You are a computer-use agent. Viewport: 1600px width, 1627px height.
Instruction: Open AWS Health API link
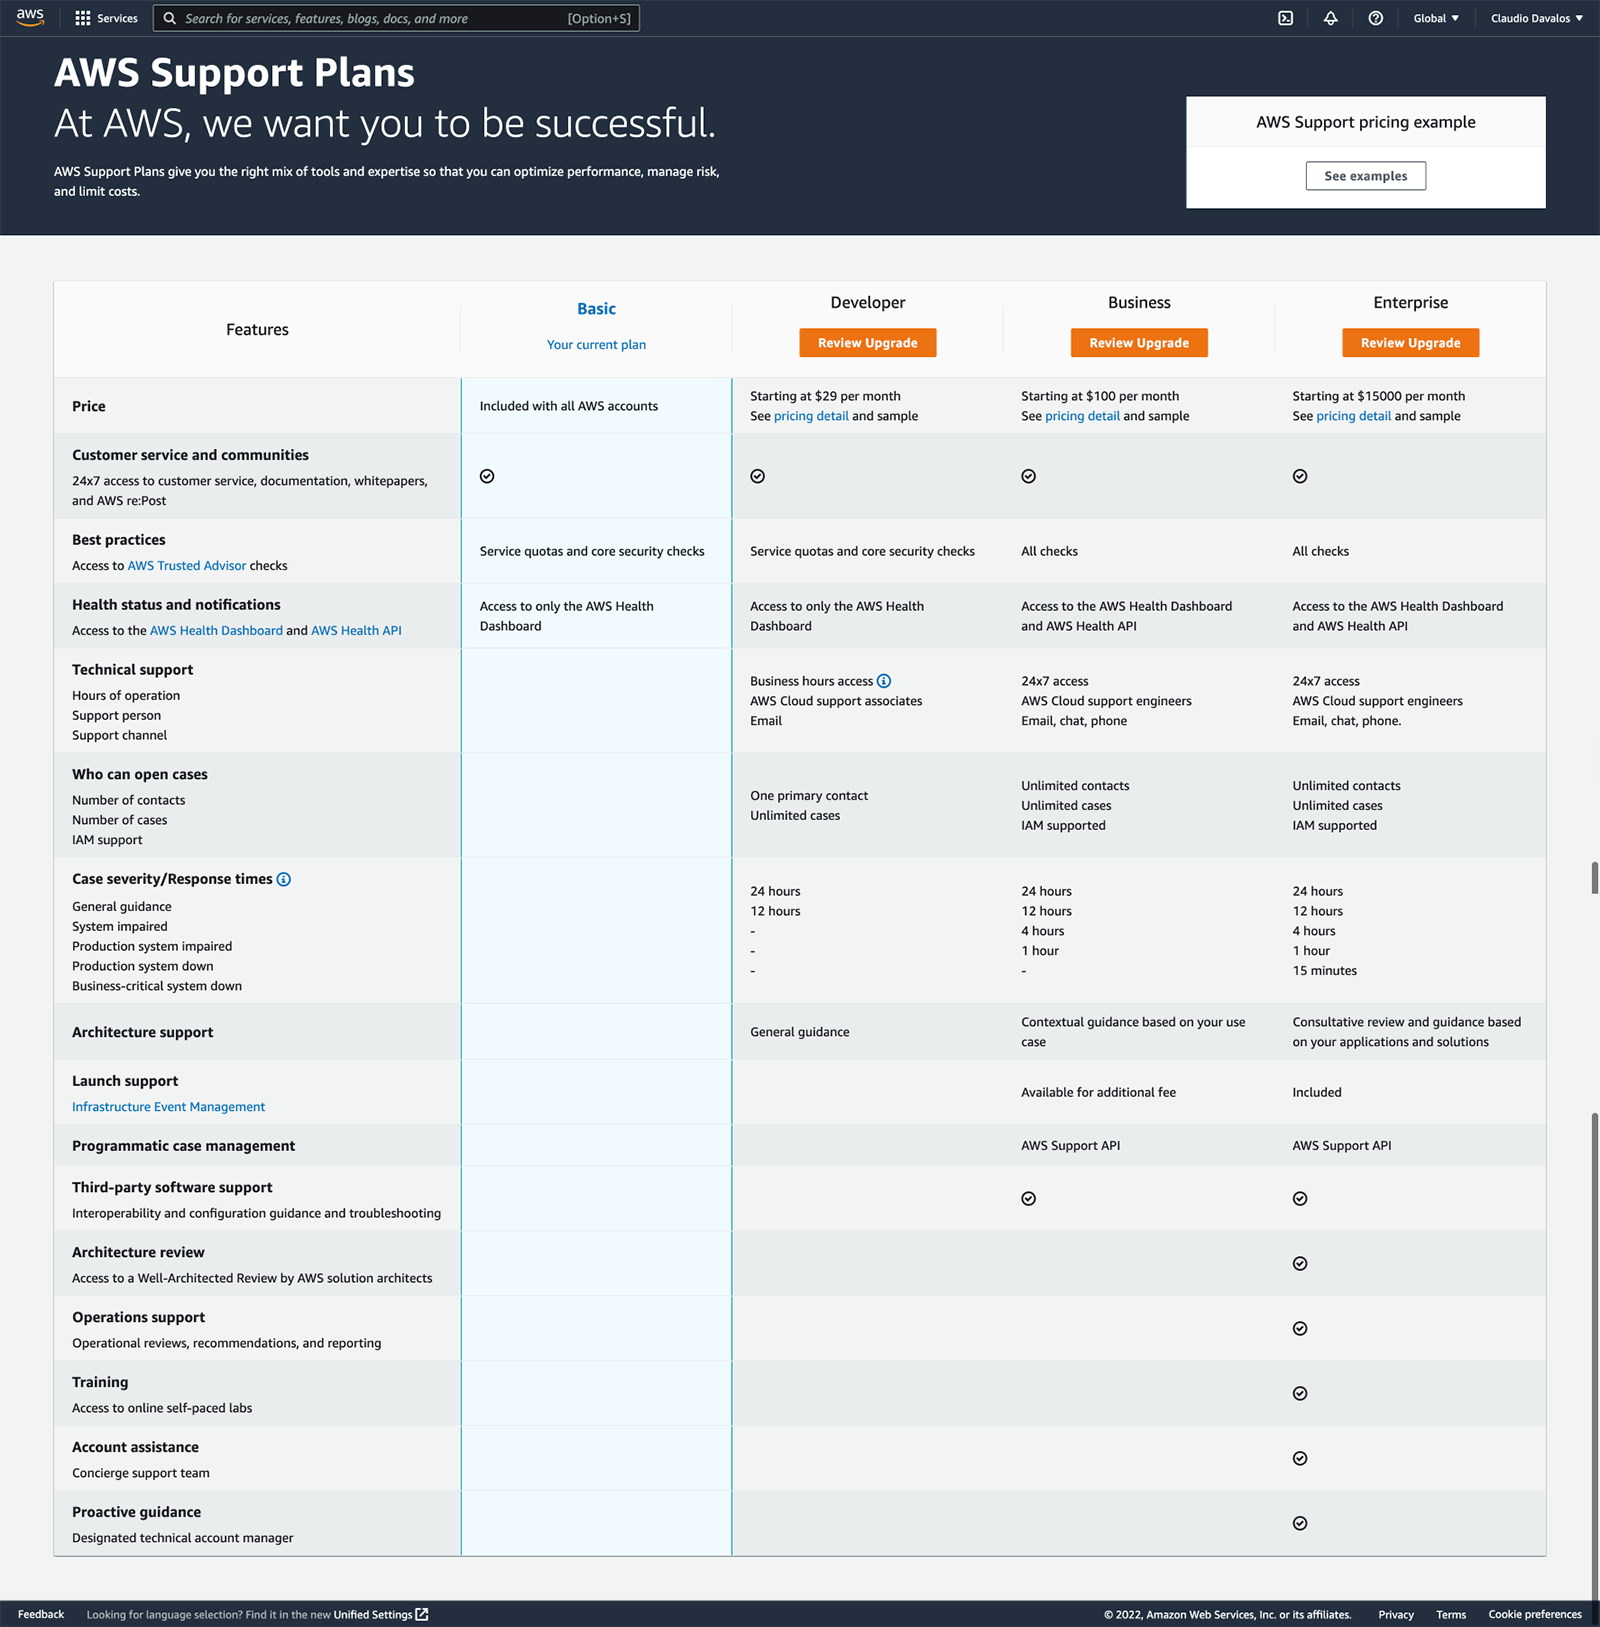[x=356, y=631]
